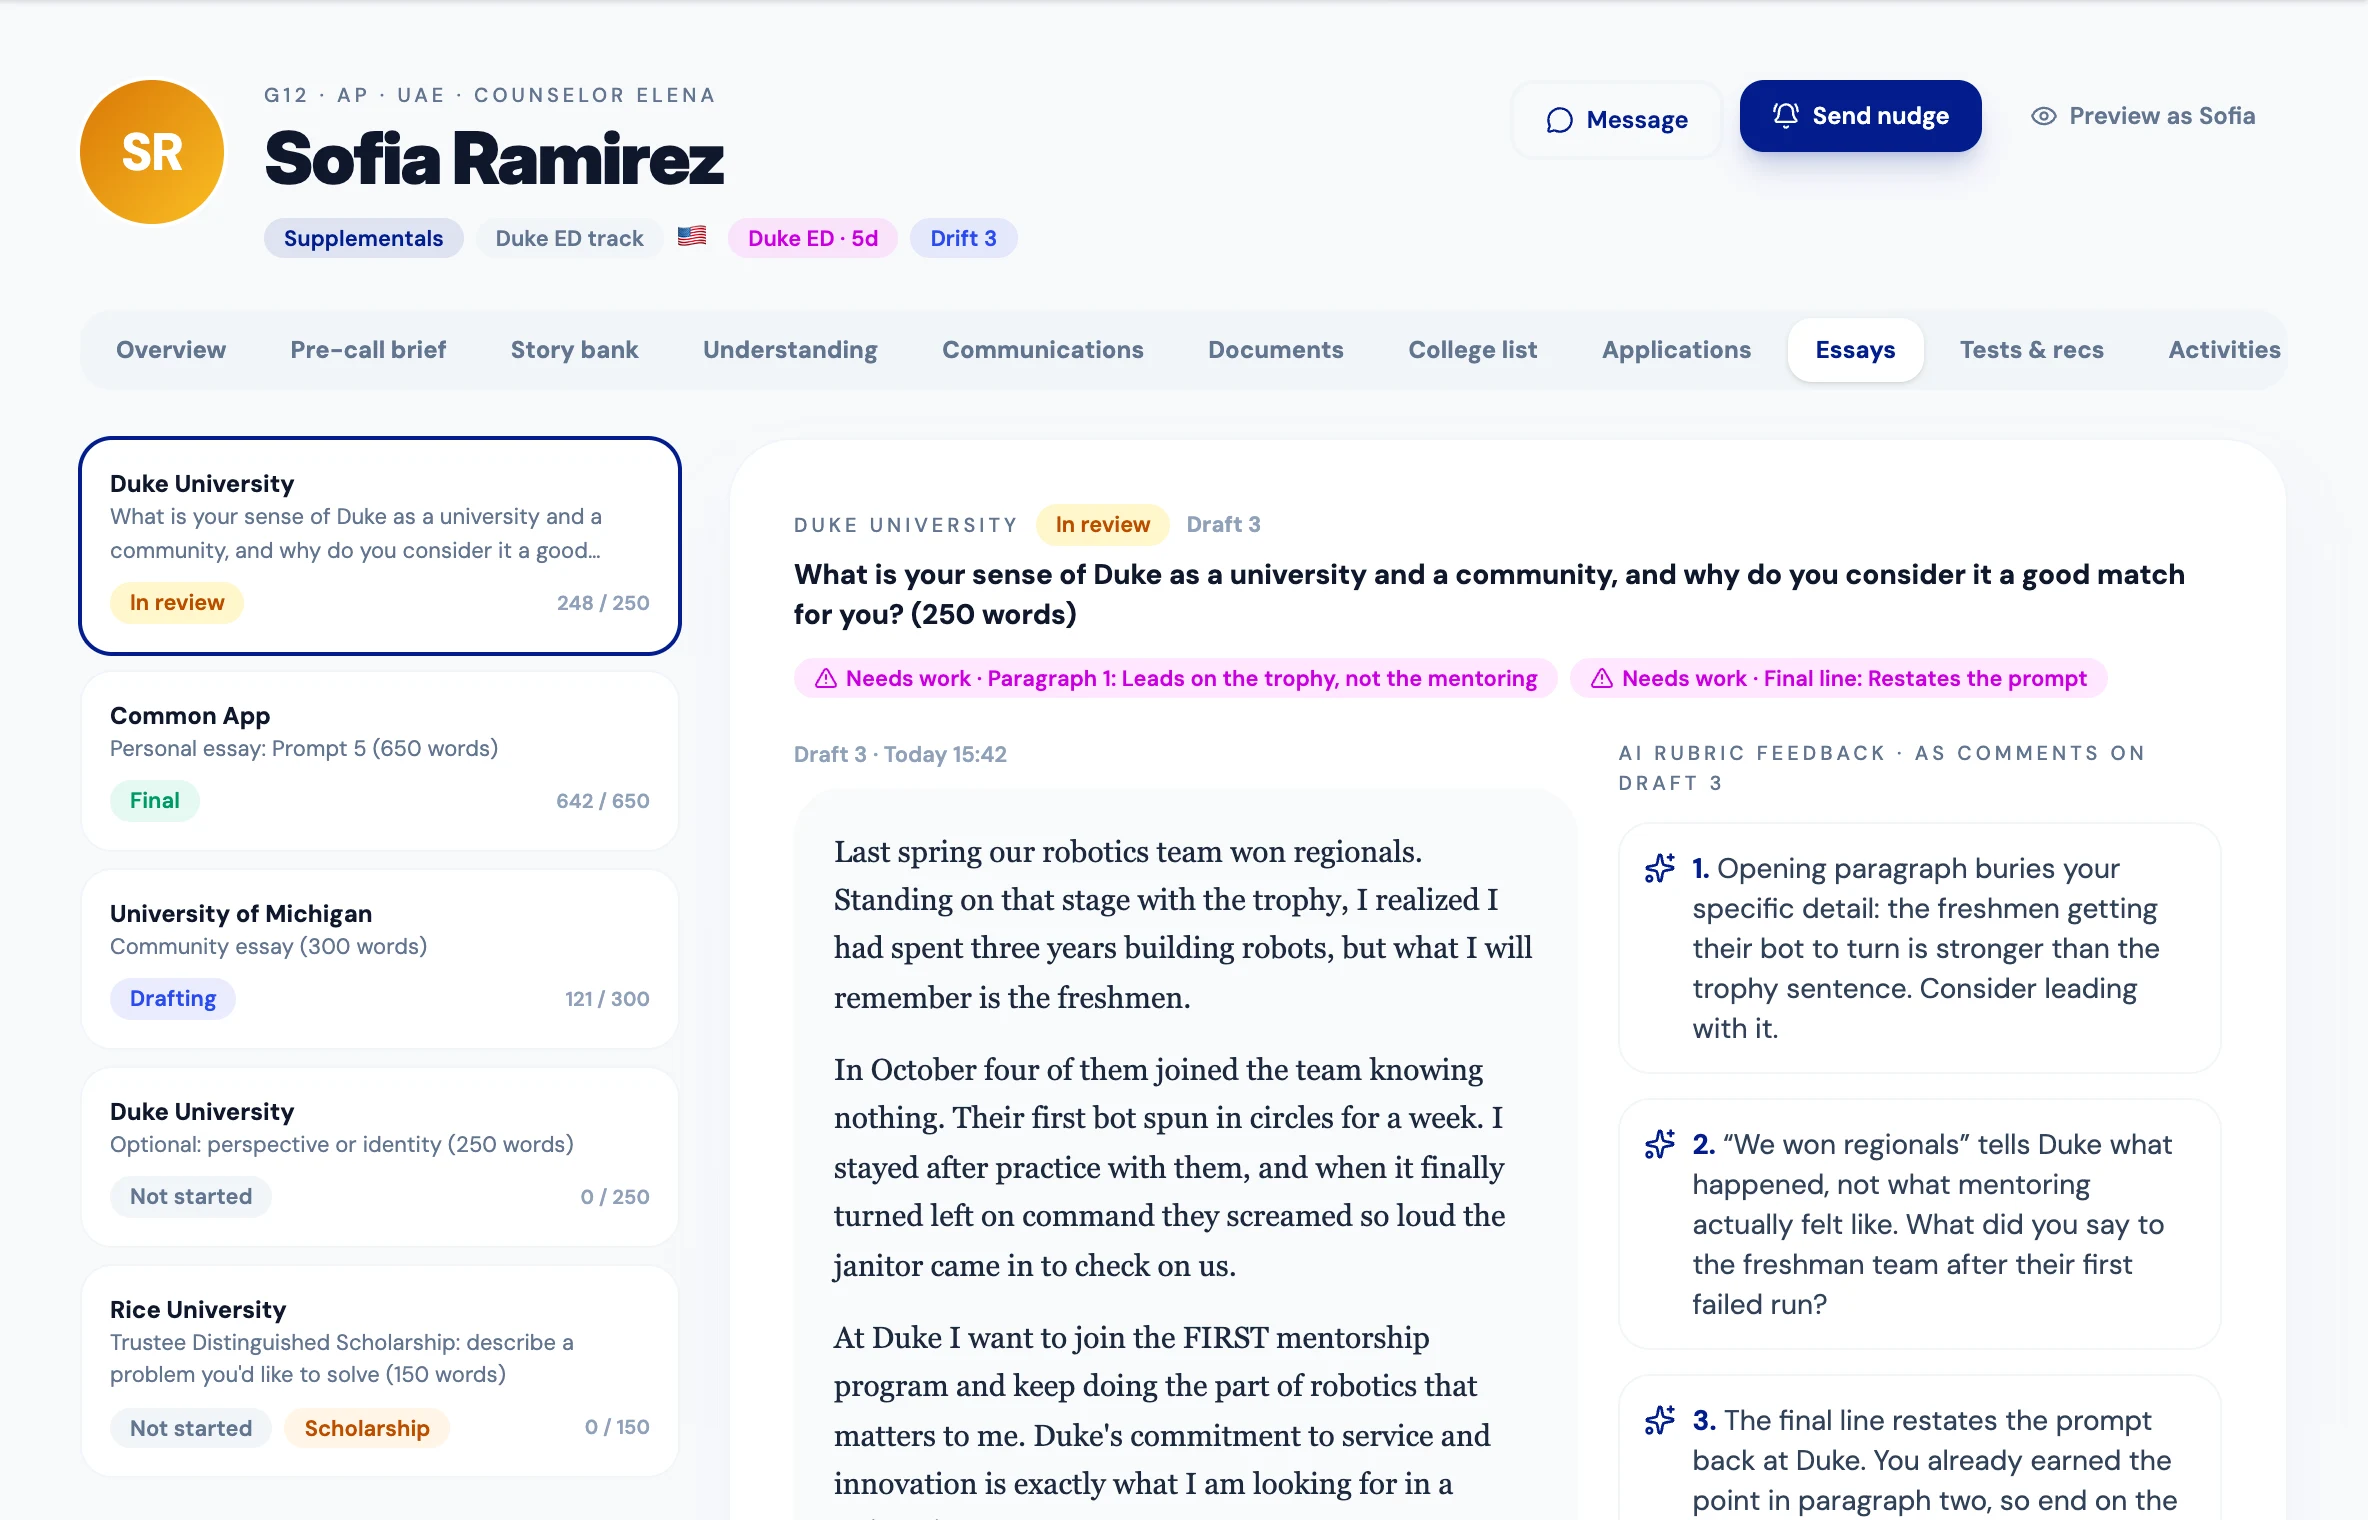Click the warning icon in Final line chip

pyautogui.click(x=1601, y=678)
